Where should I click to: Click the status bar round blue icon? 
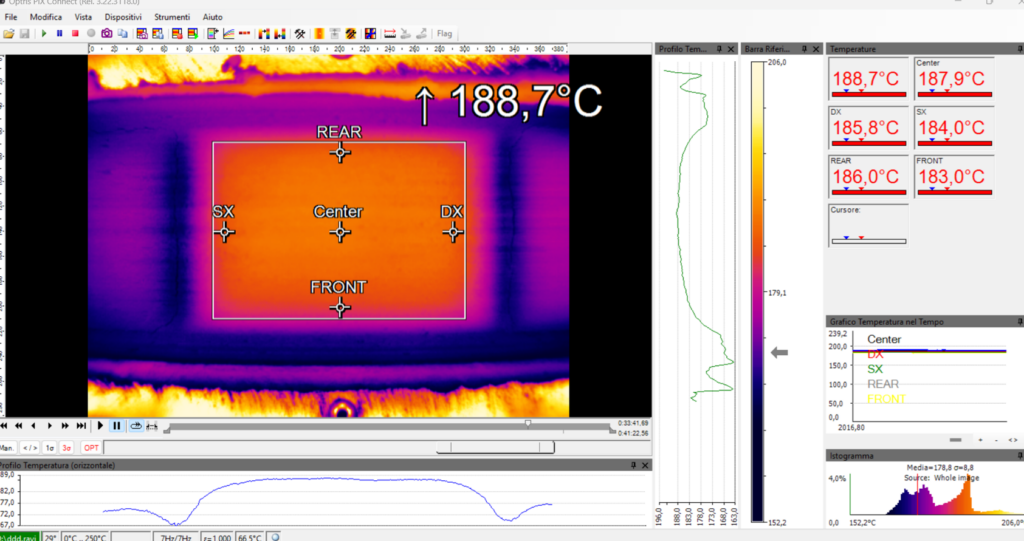[276, 537]
